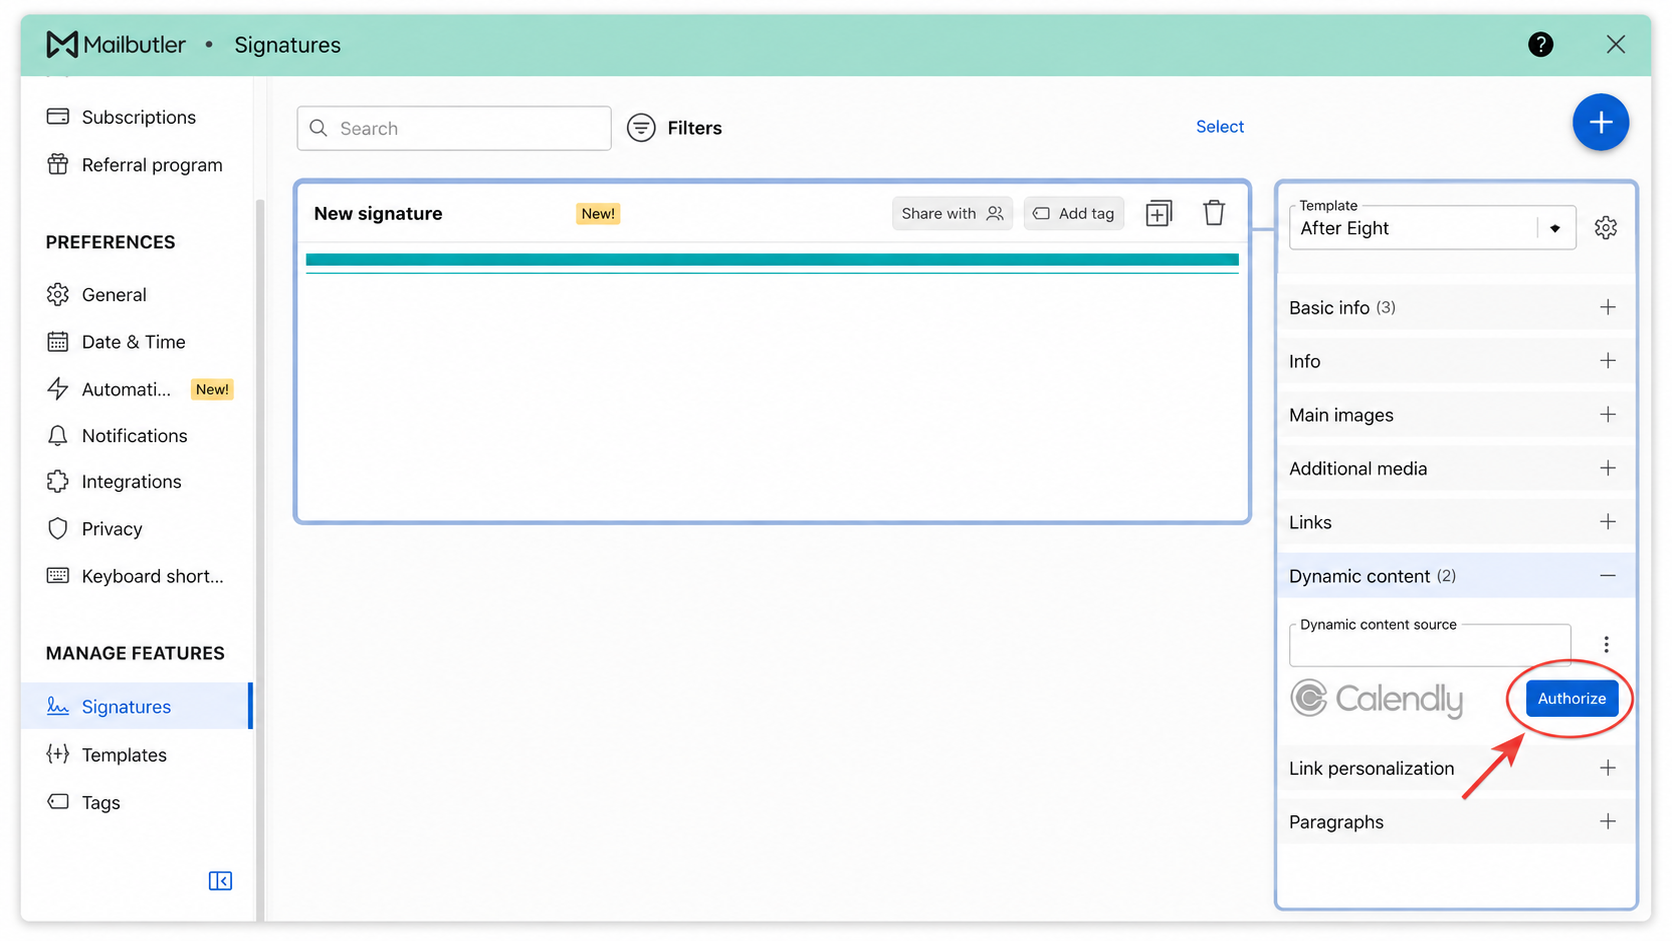Click the help question mark icon
1672x941 pixels.
(1540, 44)
